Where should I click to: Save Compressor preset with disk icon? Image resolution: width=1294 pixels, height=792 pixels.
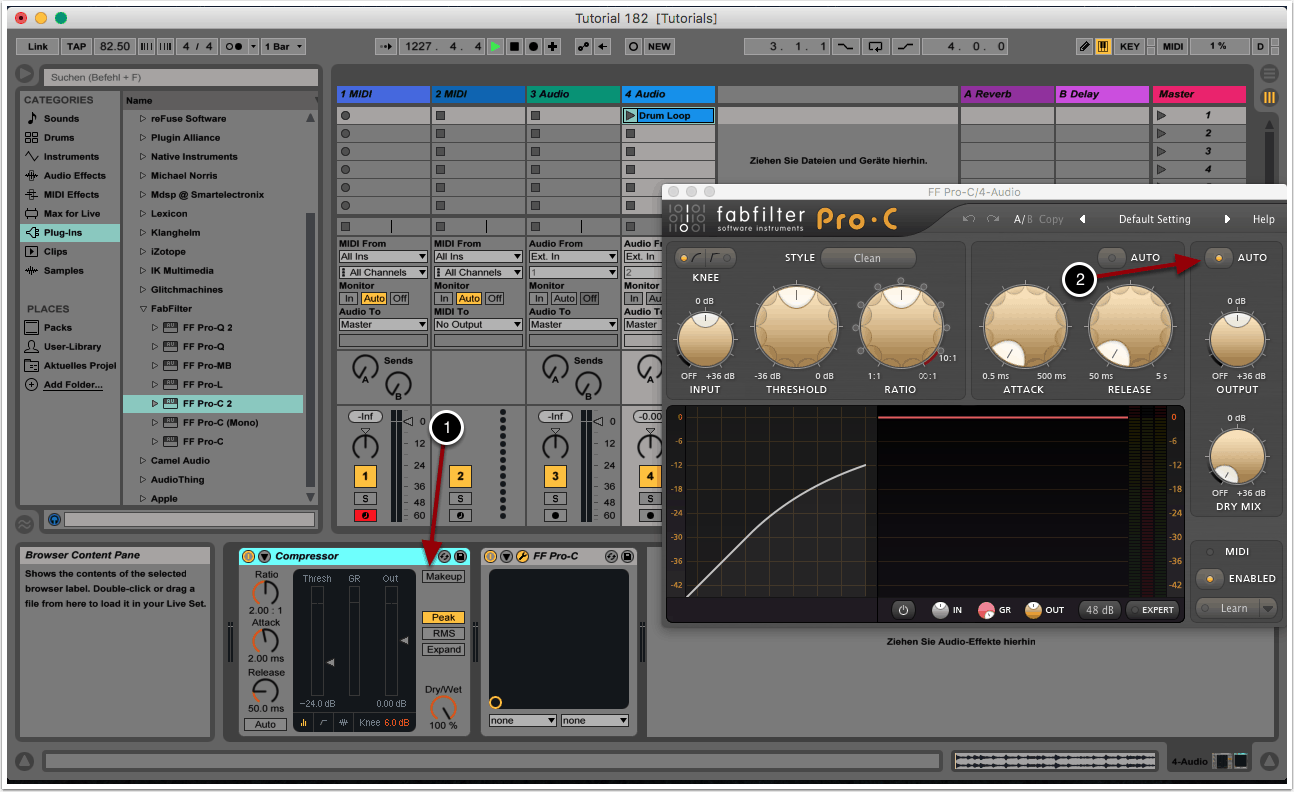pos(460,556)
